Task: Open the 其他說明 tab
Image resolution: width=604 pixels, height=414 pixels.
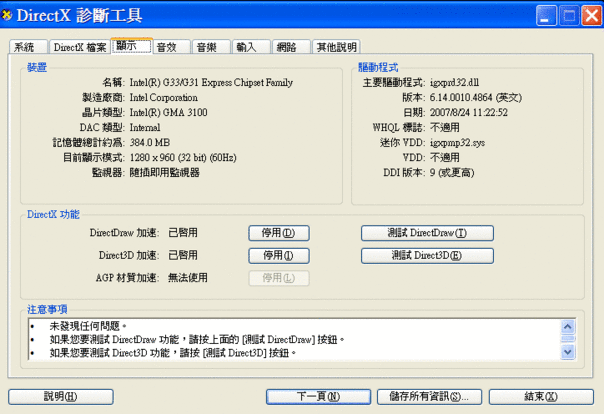Action: click(x=336, y=47)
